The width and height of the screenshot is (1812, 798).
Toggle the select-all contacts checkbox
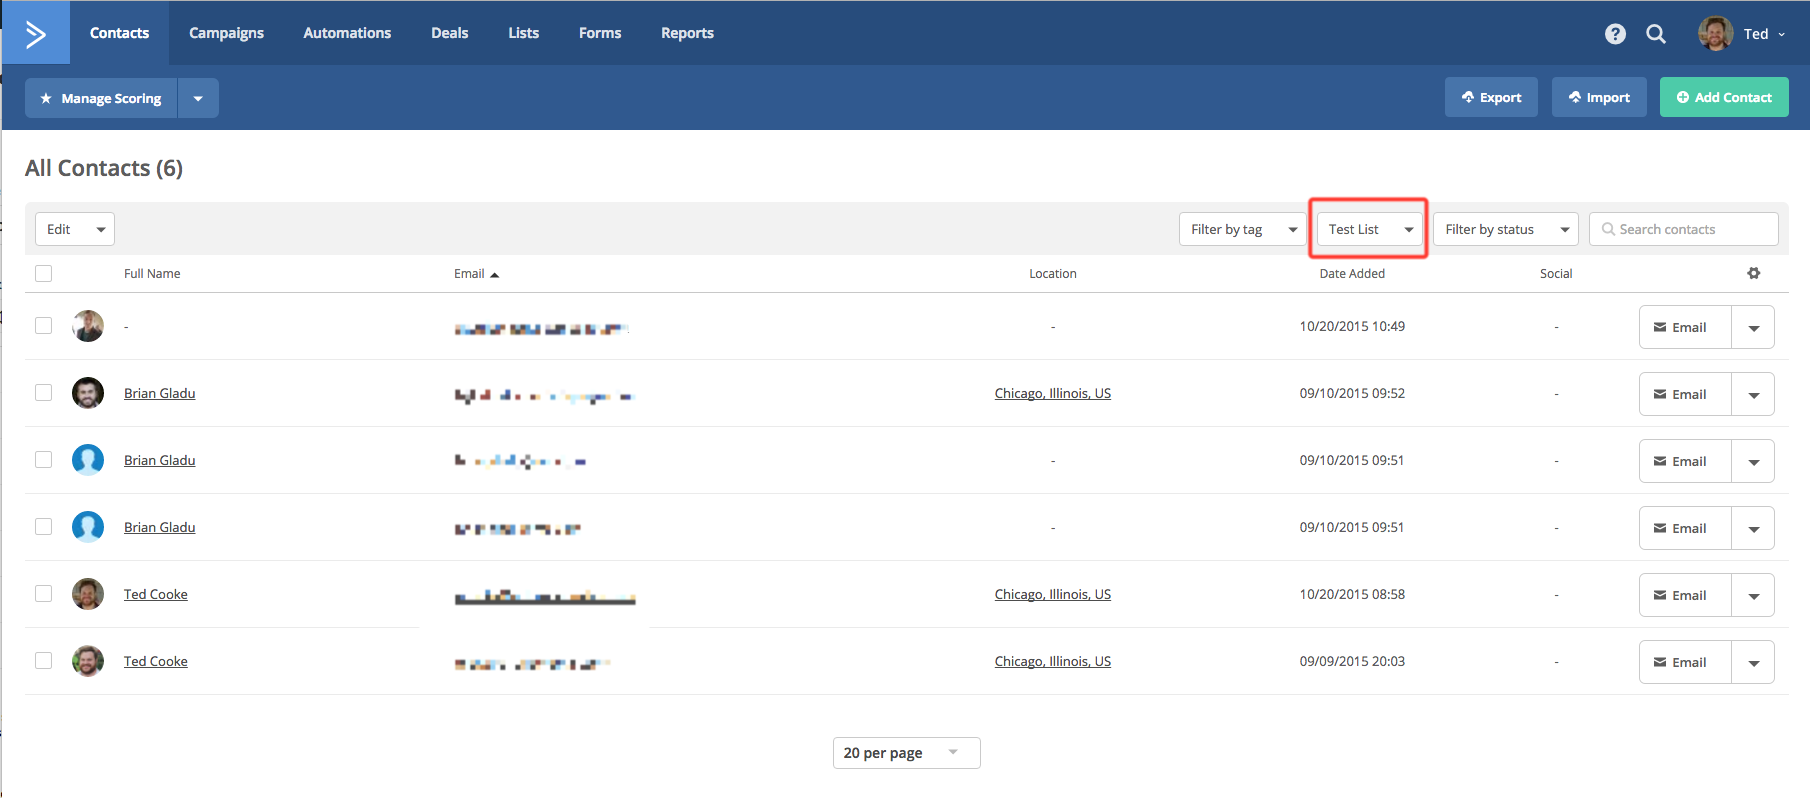tap(43, 273)
